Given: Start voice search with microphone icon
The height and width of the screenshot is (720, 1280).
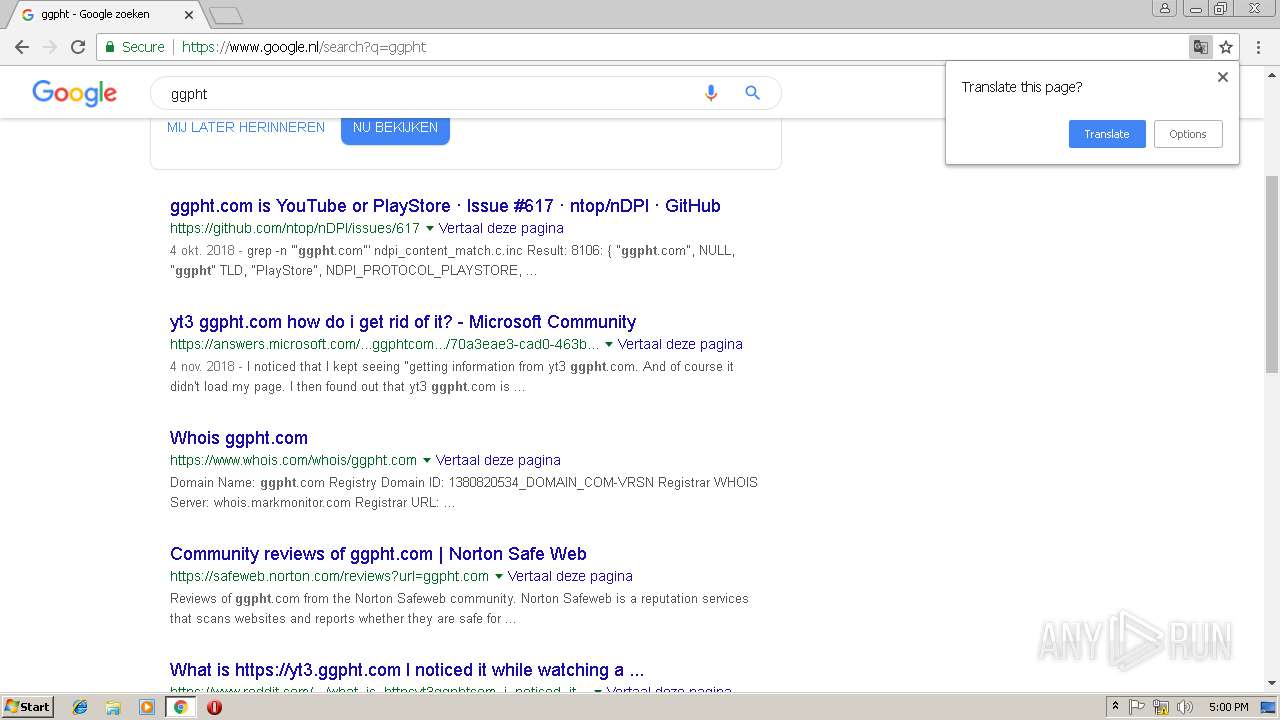Looking at the screenshot, I should point(711,93).
